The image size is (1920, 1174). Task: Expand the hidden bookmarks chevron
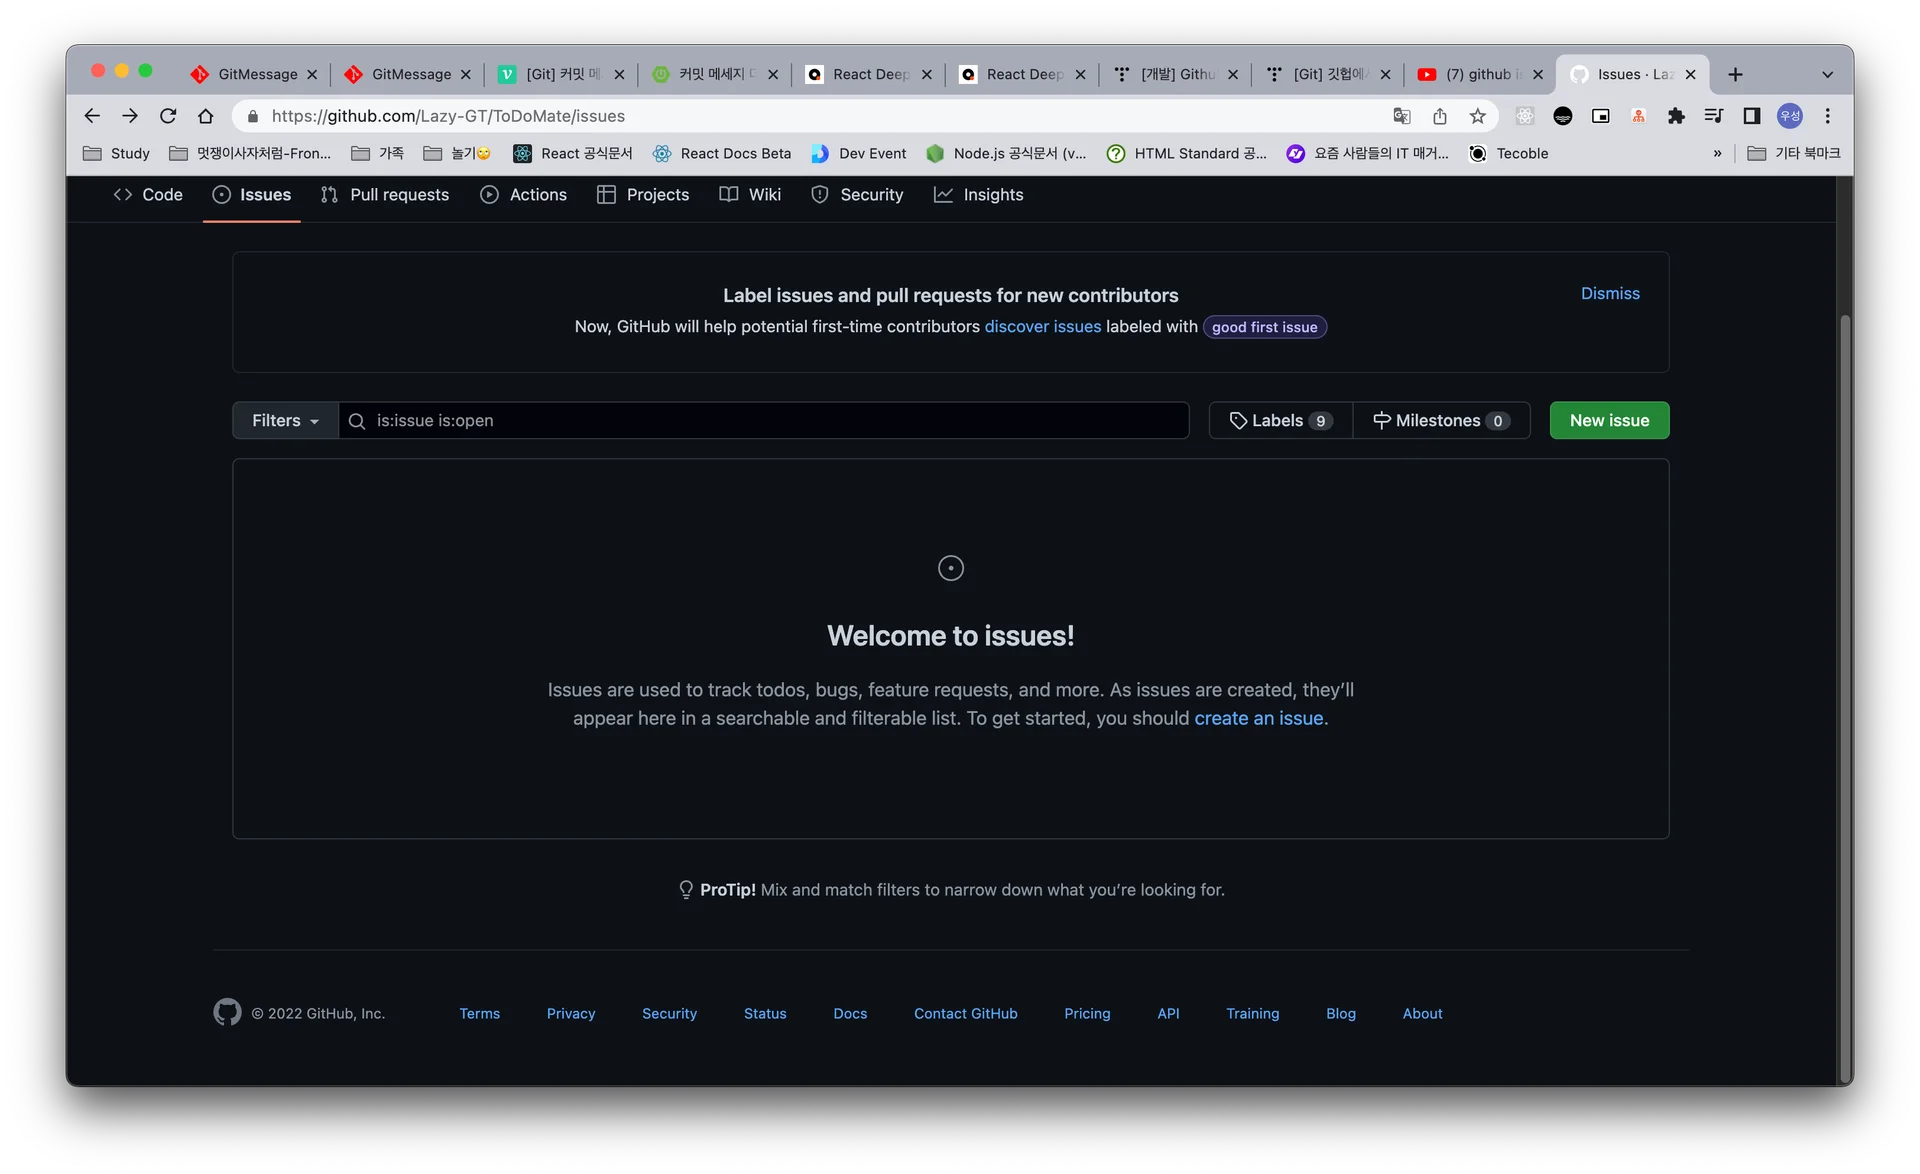[1718, 153]
